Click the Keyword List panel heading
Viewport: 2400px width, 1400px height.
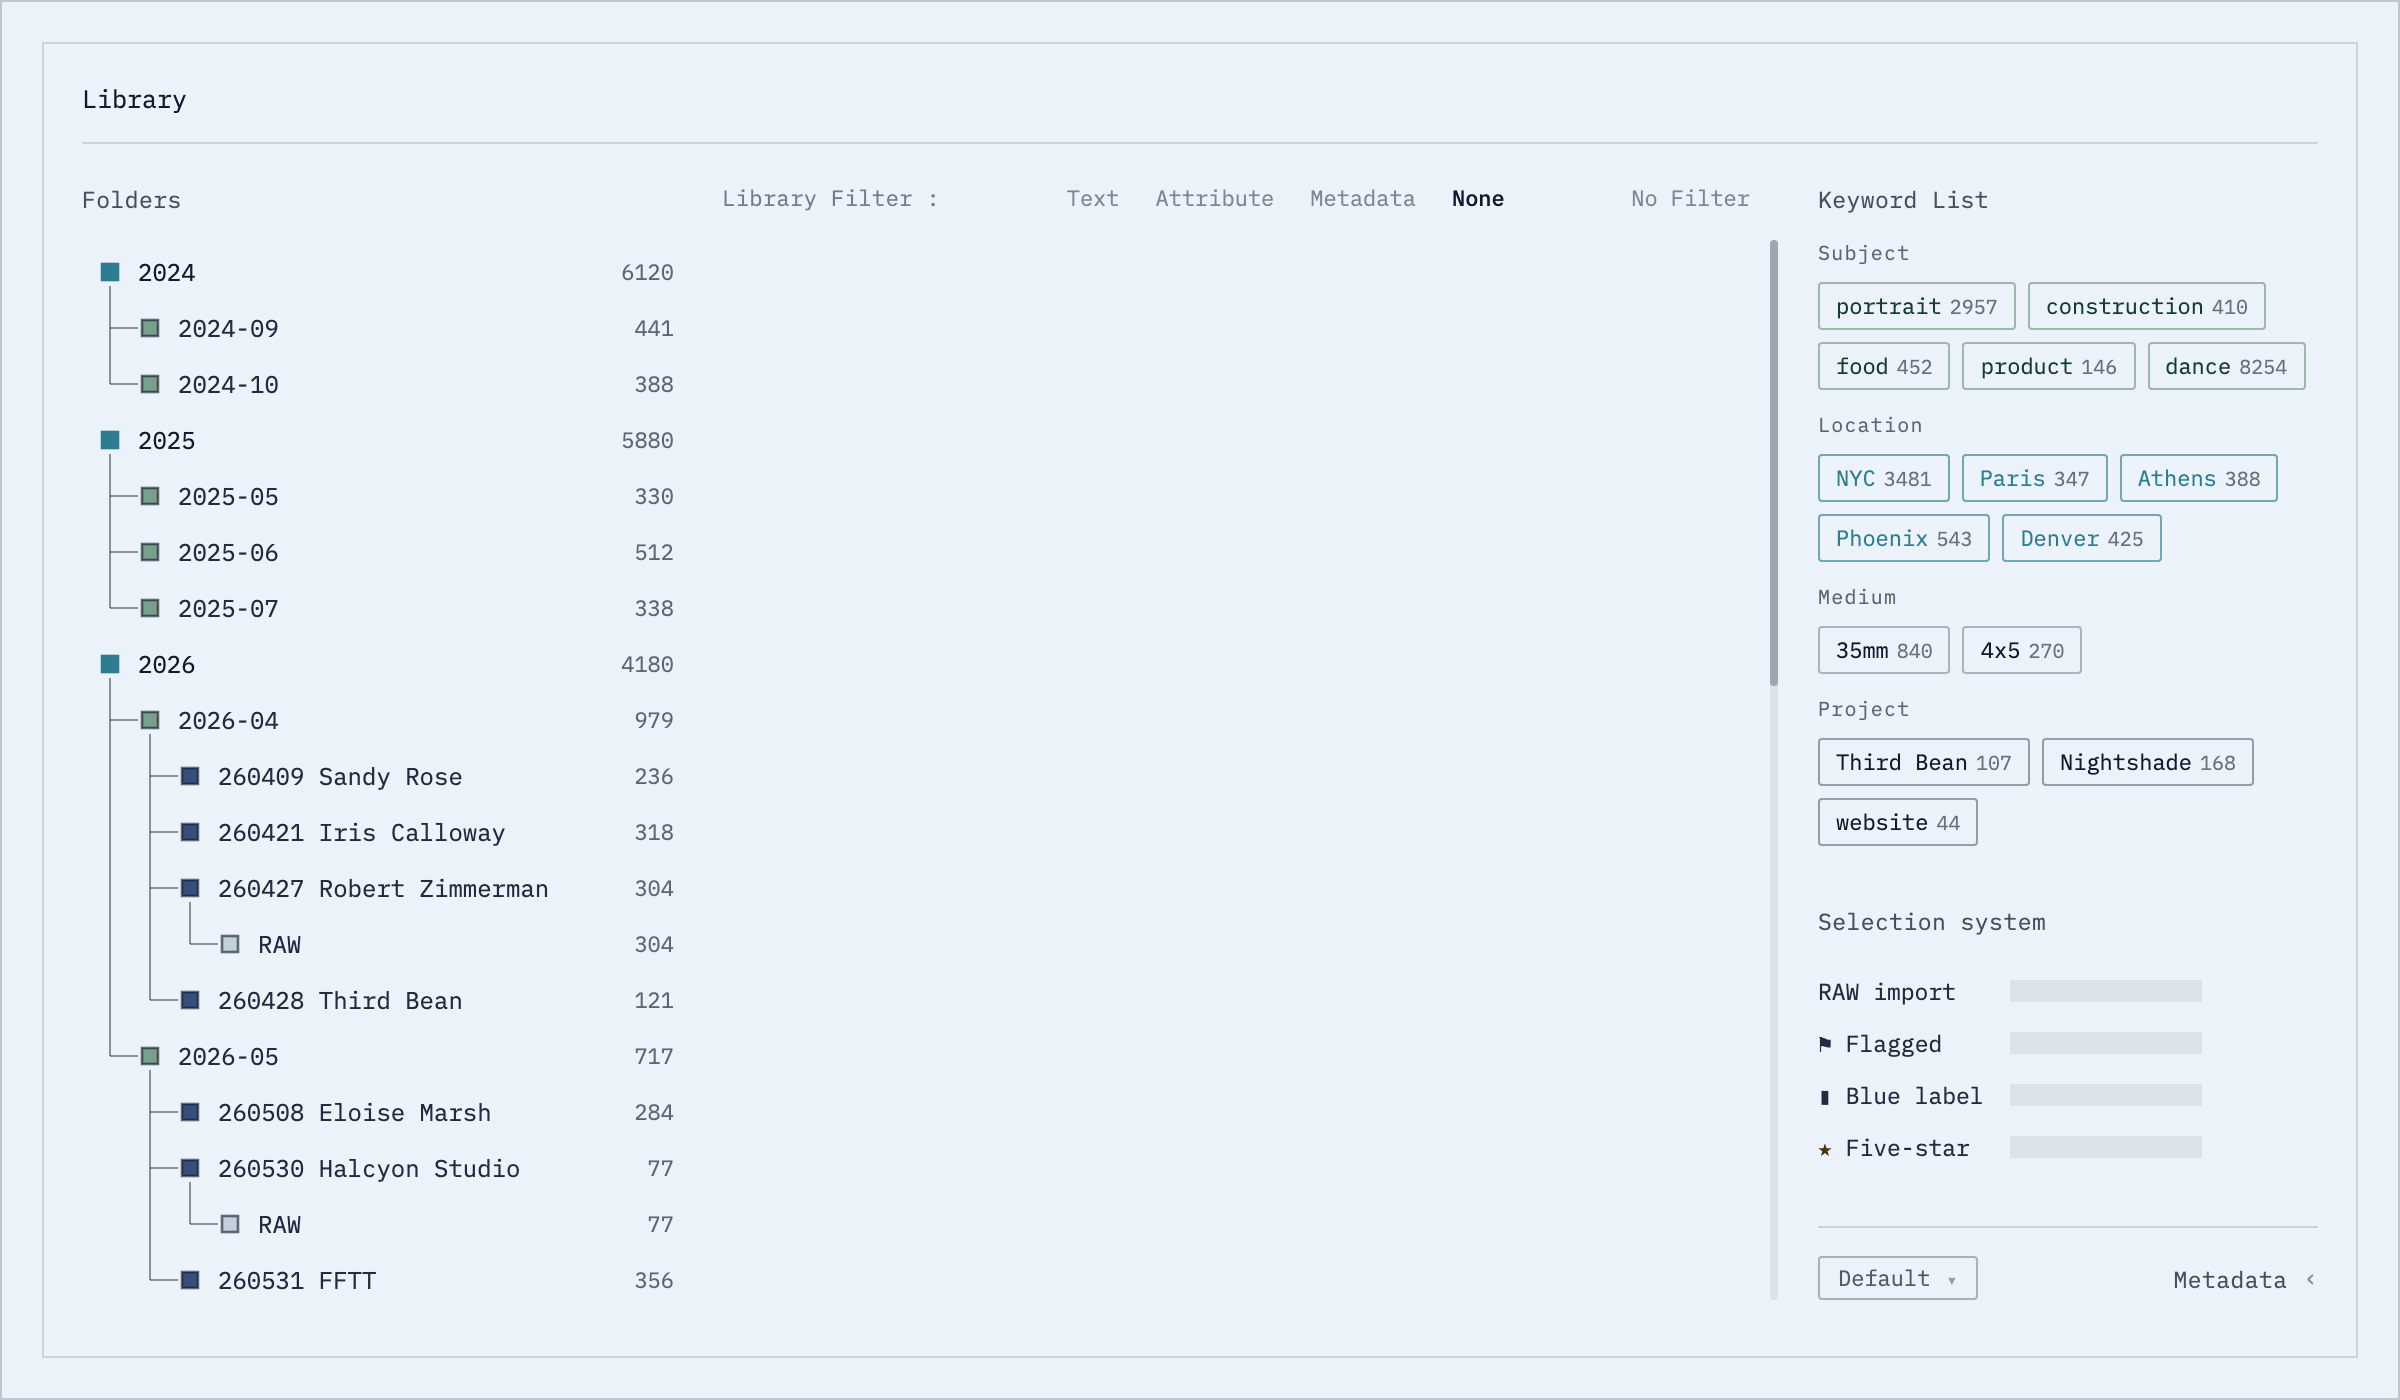coord(1903,200)
